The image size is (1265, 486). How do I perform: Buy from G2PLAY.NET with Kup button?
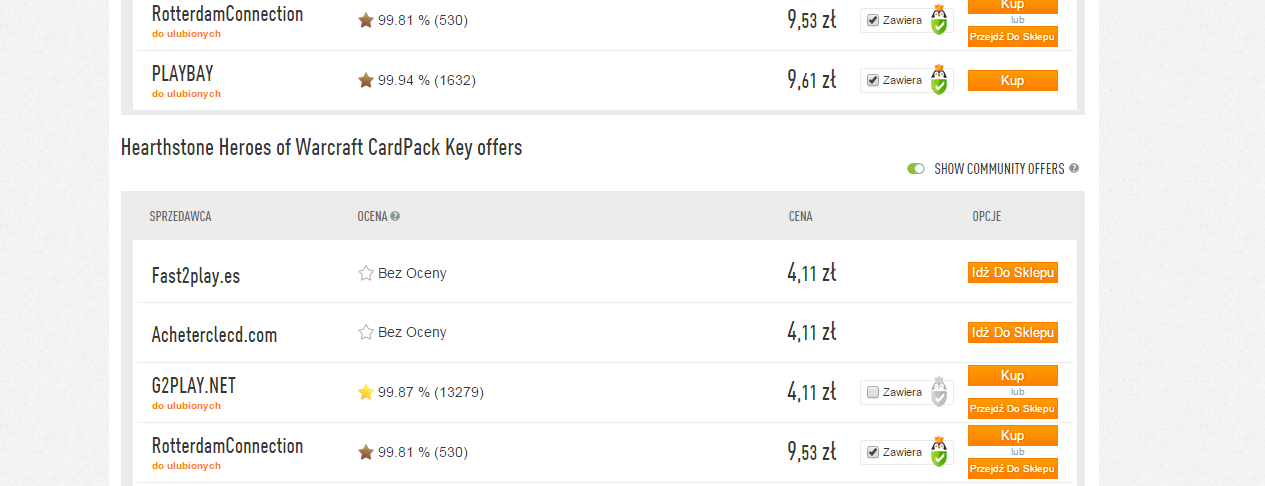(1012, 375)
